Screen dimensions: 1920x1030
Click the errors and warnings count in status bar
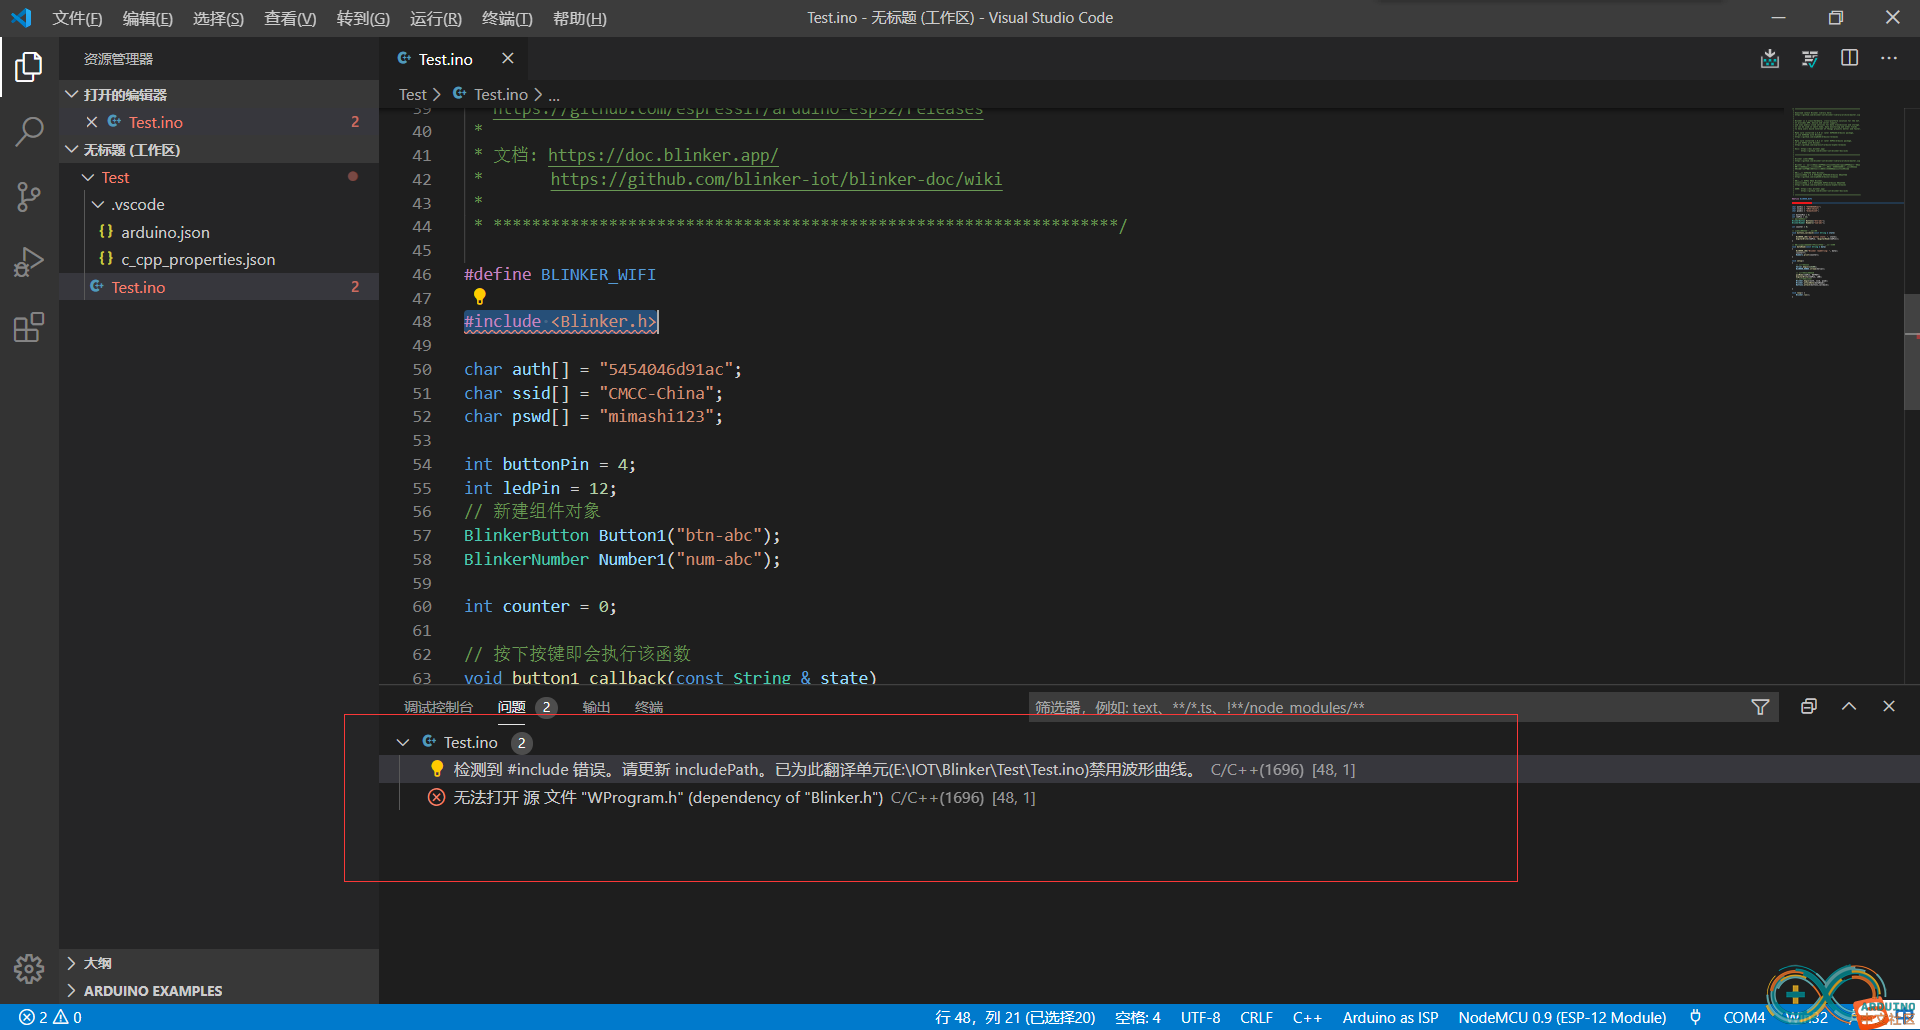pos(51,1017)
